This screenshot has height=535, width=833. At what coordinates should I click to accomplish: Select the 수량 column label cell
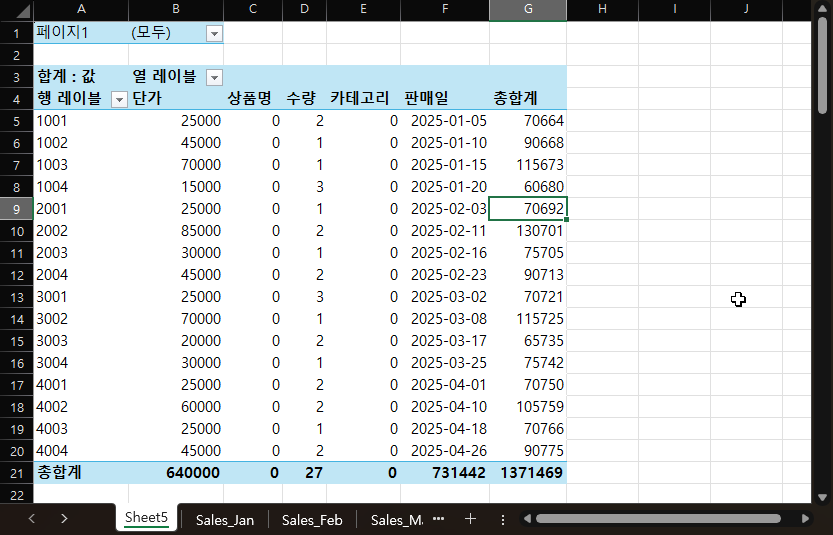coord(304,99)
